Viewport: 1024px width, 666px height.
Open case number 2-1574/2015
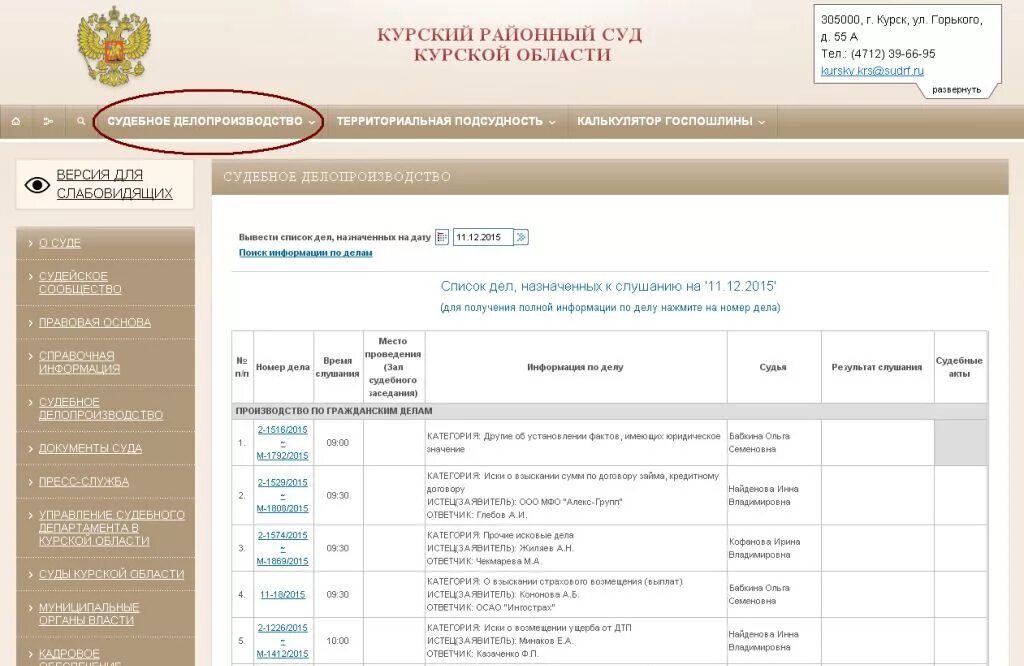(x=282, y=535)
